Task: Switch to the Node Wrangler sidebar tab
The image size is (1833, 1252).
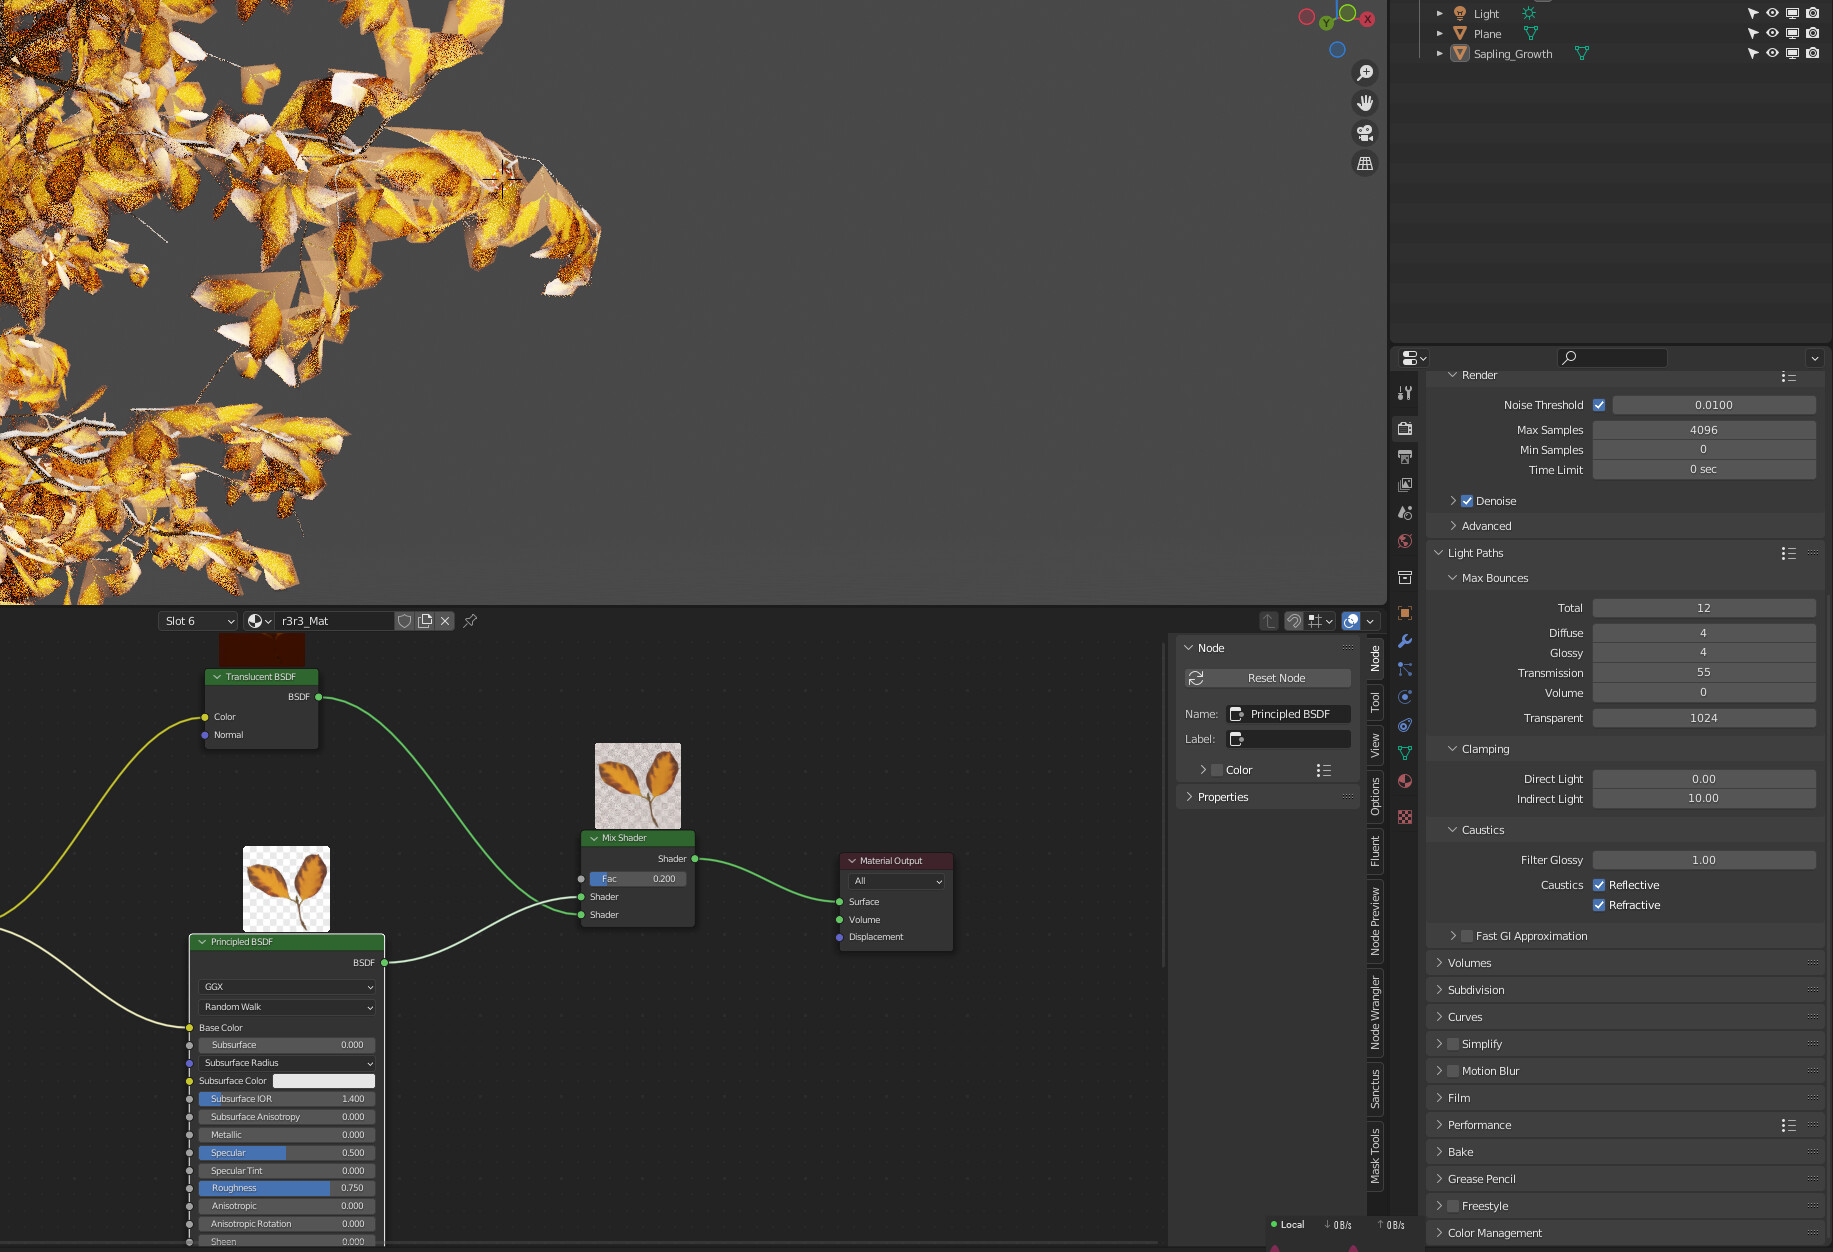Action: (1376, 1010)
